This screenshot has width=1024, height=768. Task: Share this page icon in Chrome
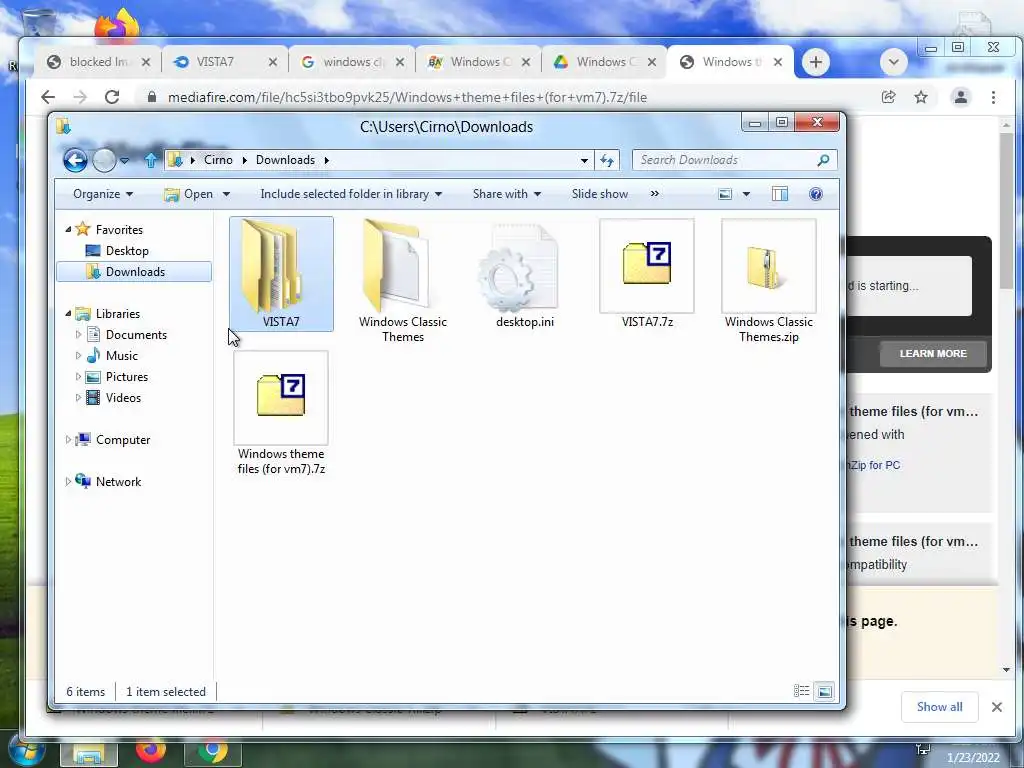pyautogui.click(x=888, y=97)
